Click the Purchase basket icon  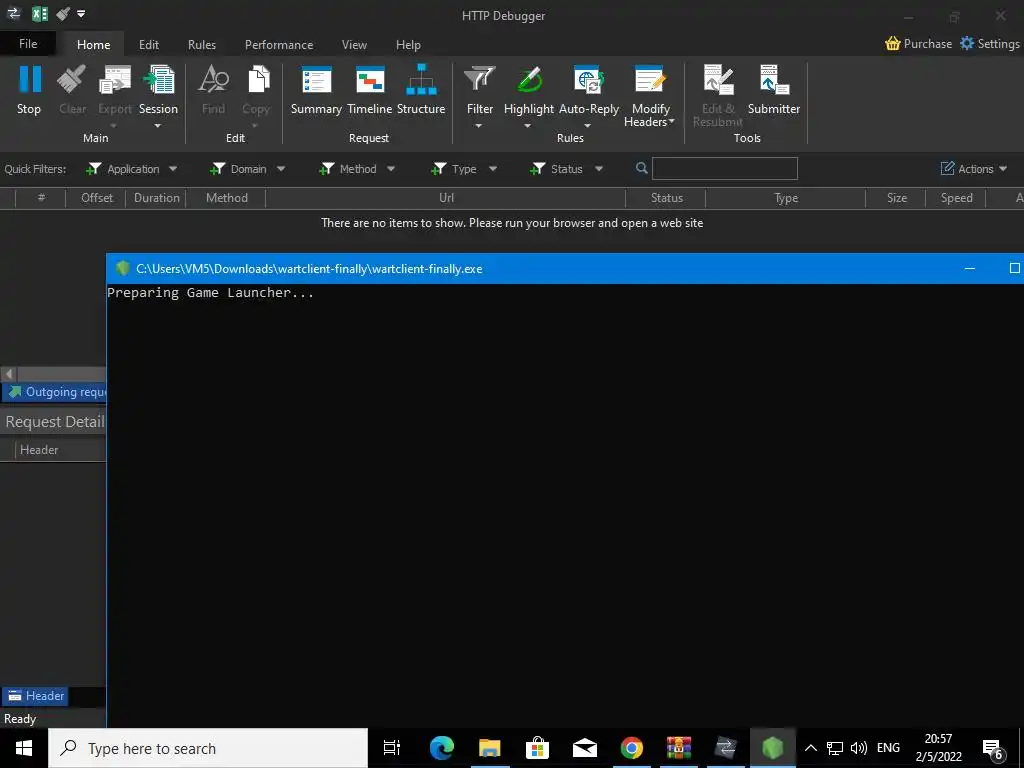893,44
